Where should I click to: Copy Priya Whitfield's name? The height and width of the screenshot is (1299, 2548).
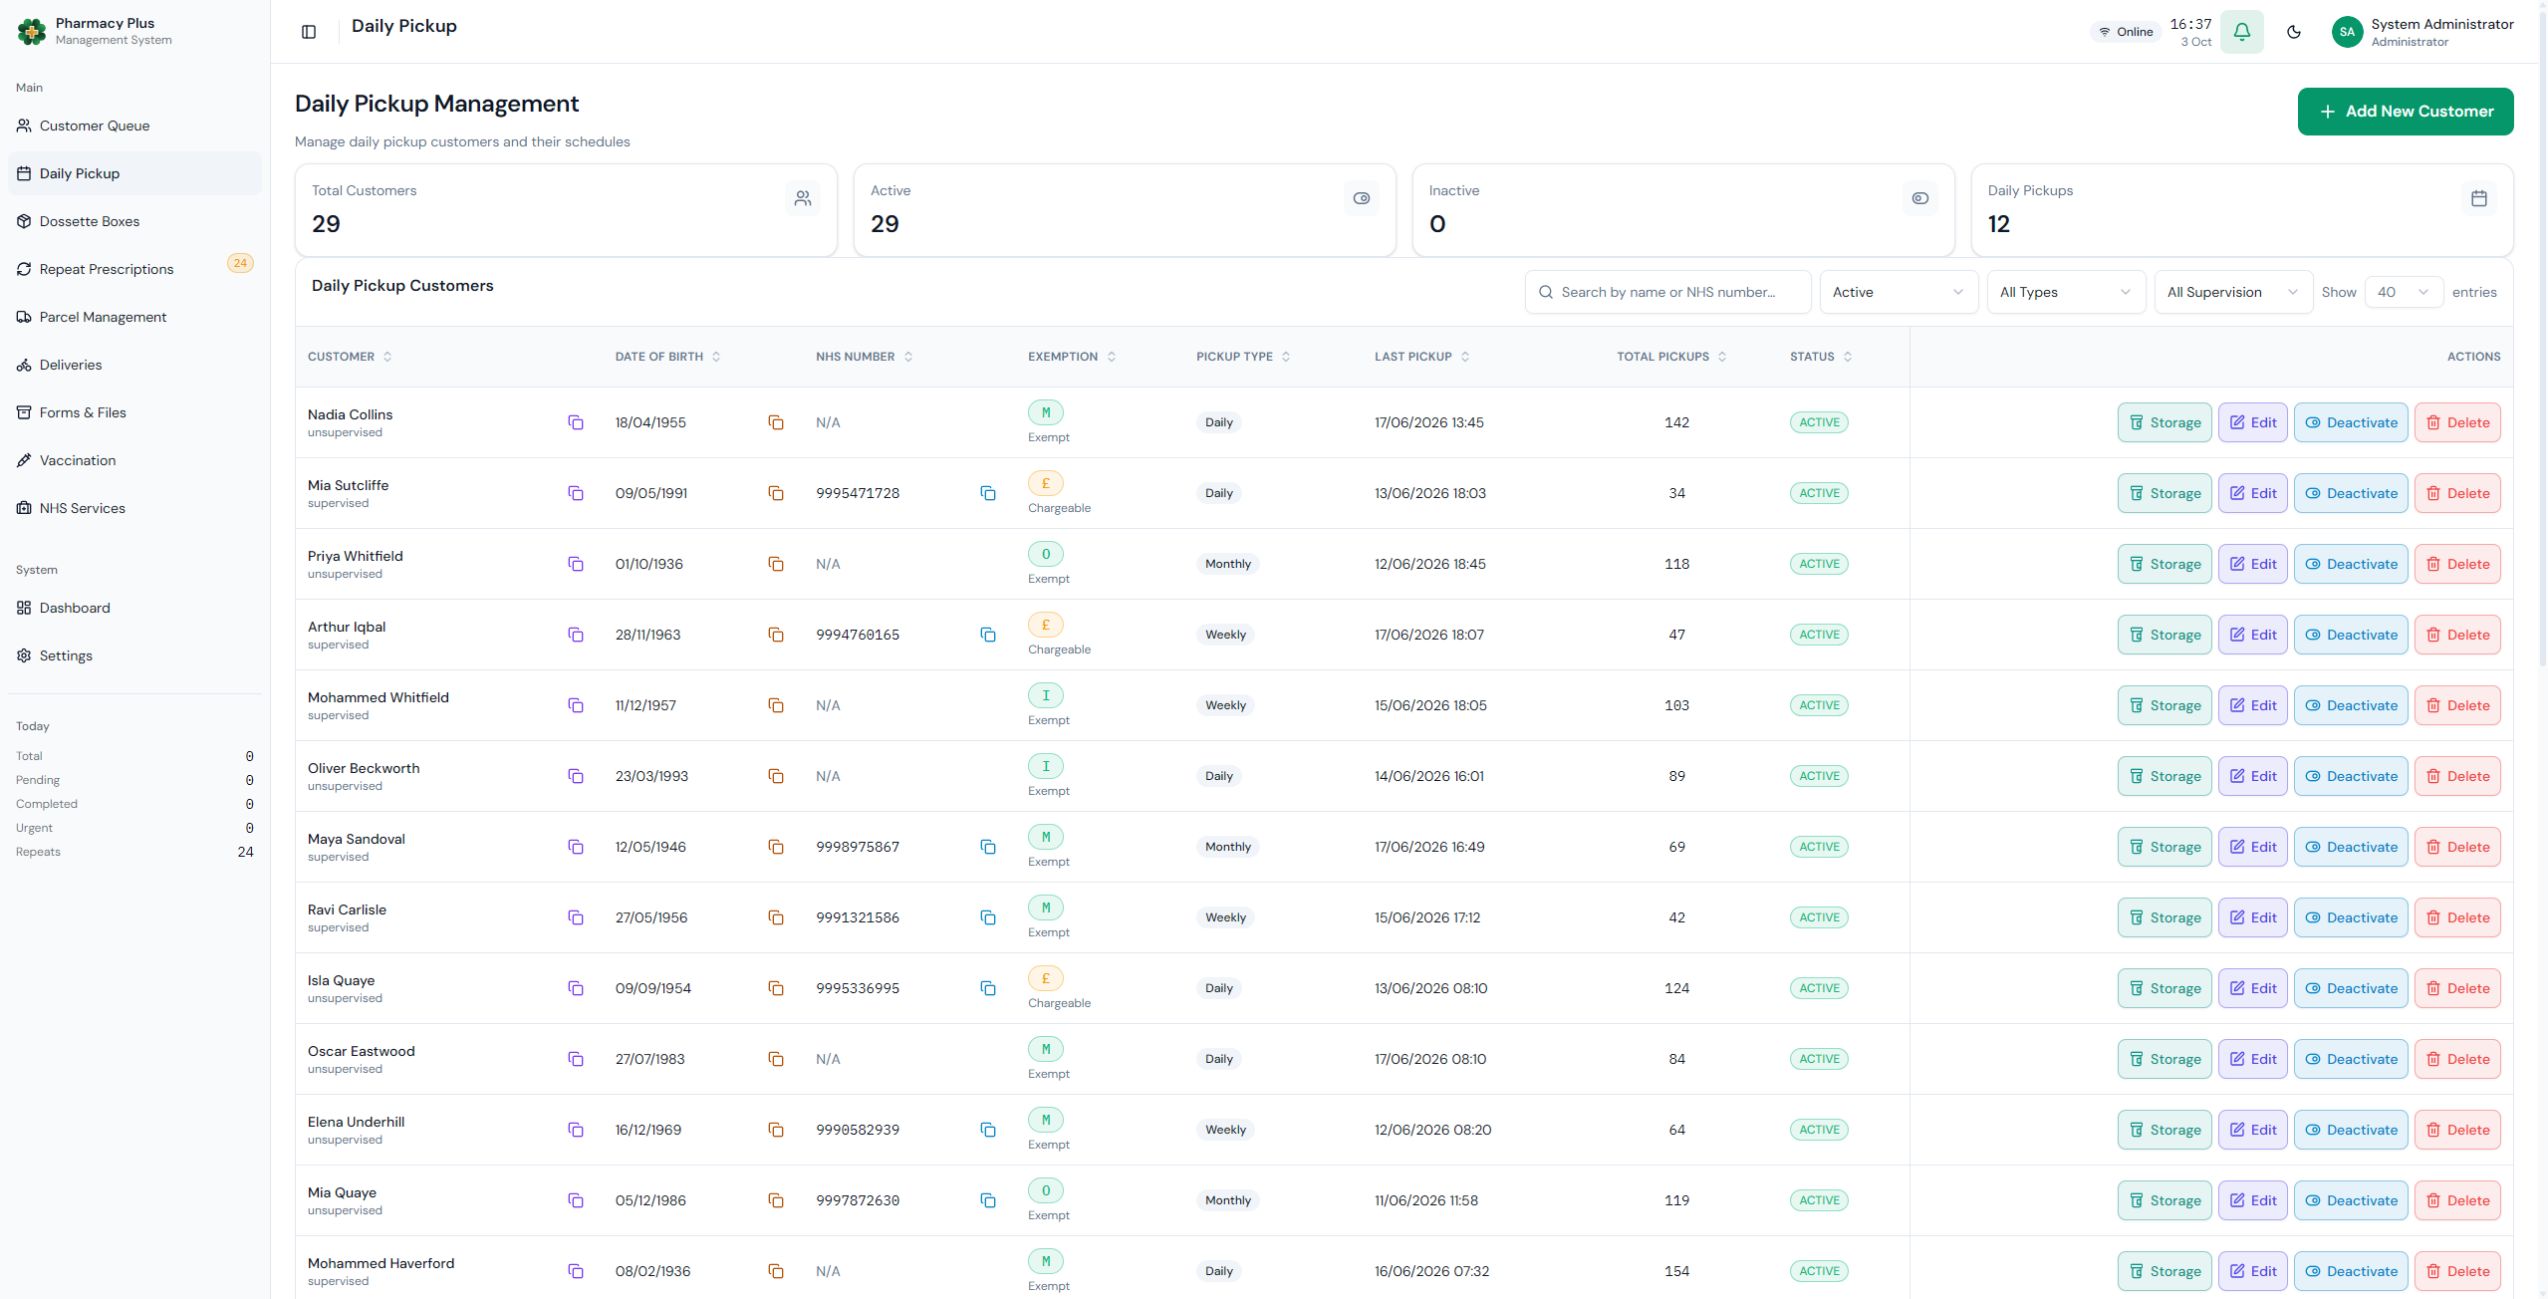coord(576,564)
